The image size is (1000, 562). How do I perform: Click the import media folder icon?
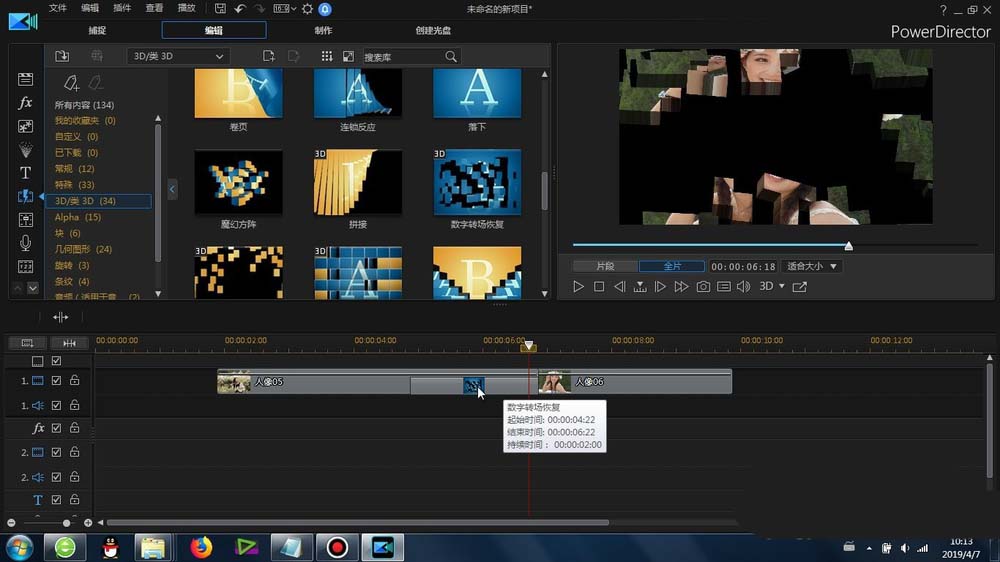tap(62, 56)
